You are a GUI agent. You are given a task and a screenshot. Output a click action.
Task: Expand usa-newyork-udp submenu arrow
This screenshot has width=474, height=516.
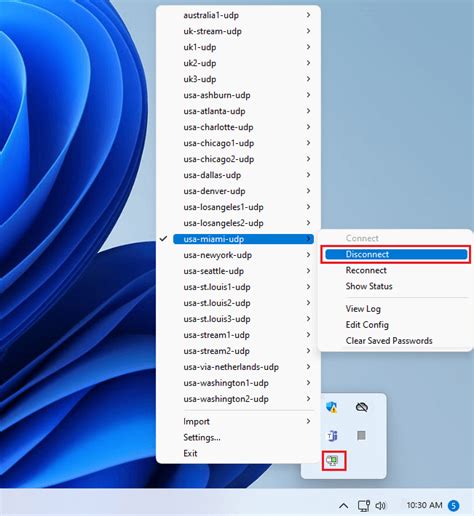[308, 255]
